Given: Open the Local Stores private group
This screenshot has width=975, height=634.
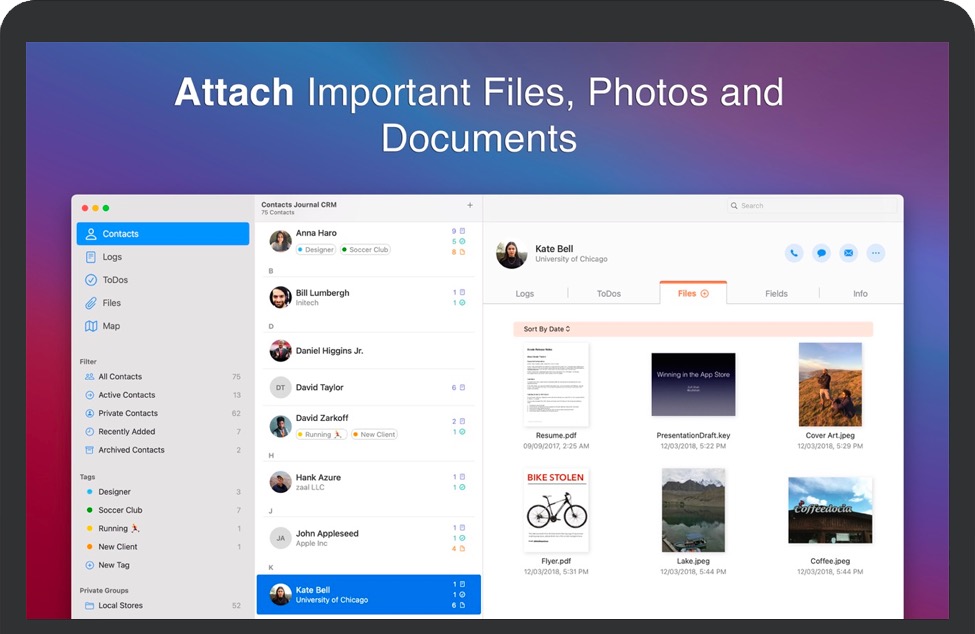Looking at the screenshot, I should point(120,605).
